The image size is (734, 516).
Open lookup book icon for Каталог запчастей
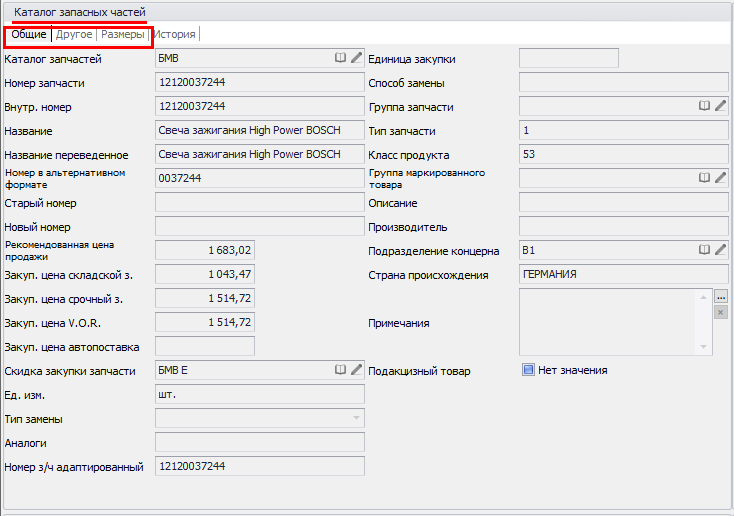coord(341,59)
